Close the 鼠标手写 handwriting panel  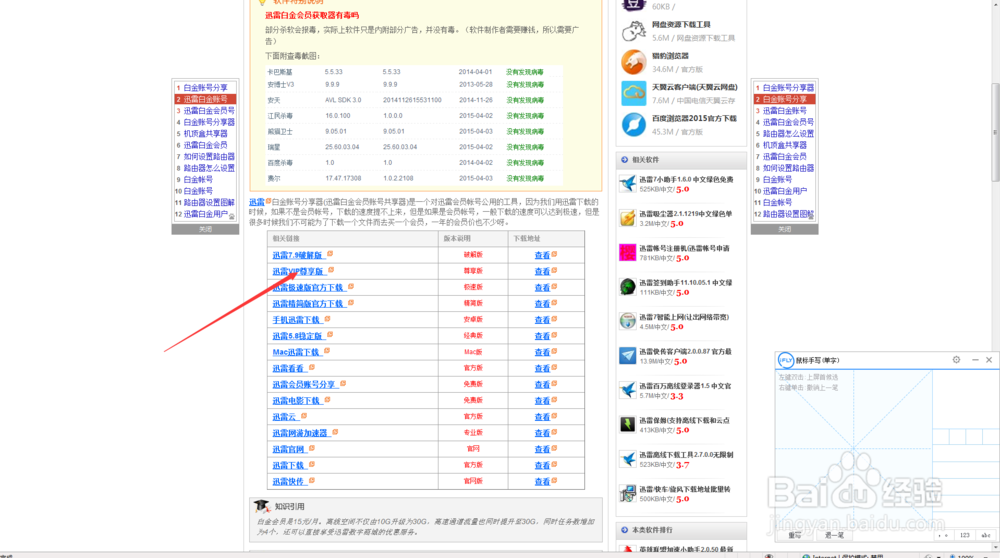(x=989, y=360)
